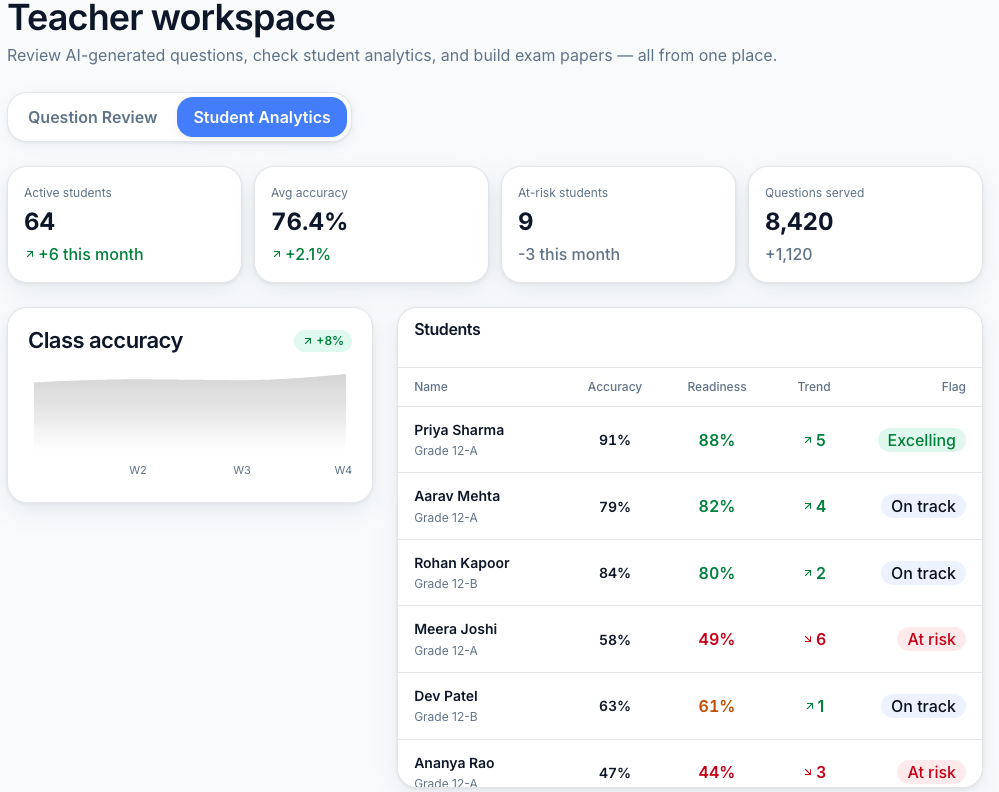Click the 88% readiness value
This screenshot has width=999, height=792.
pyautogui.click(x=716, y=440)
